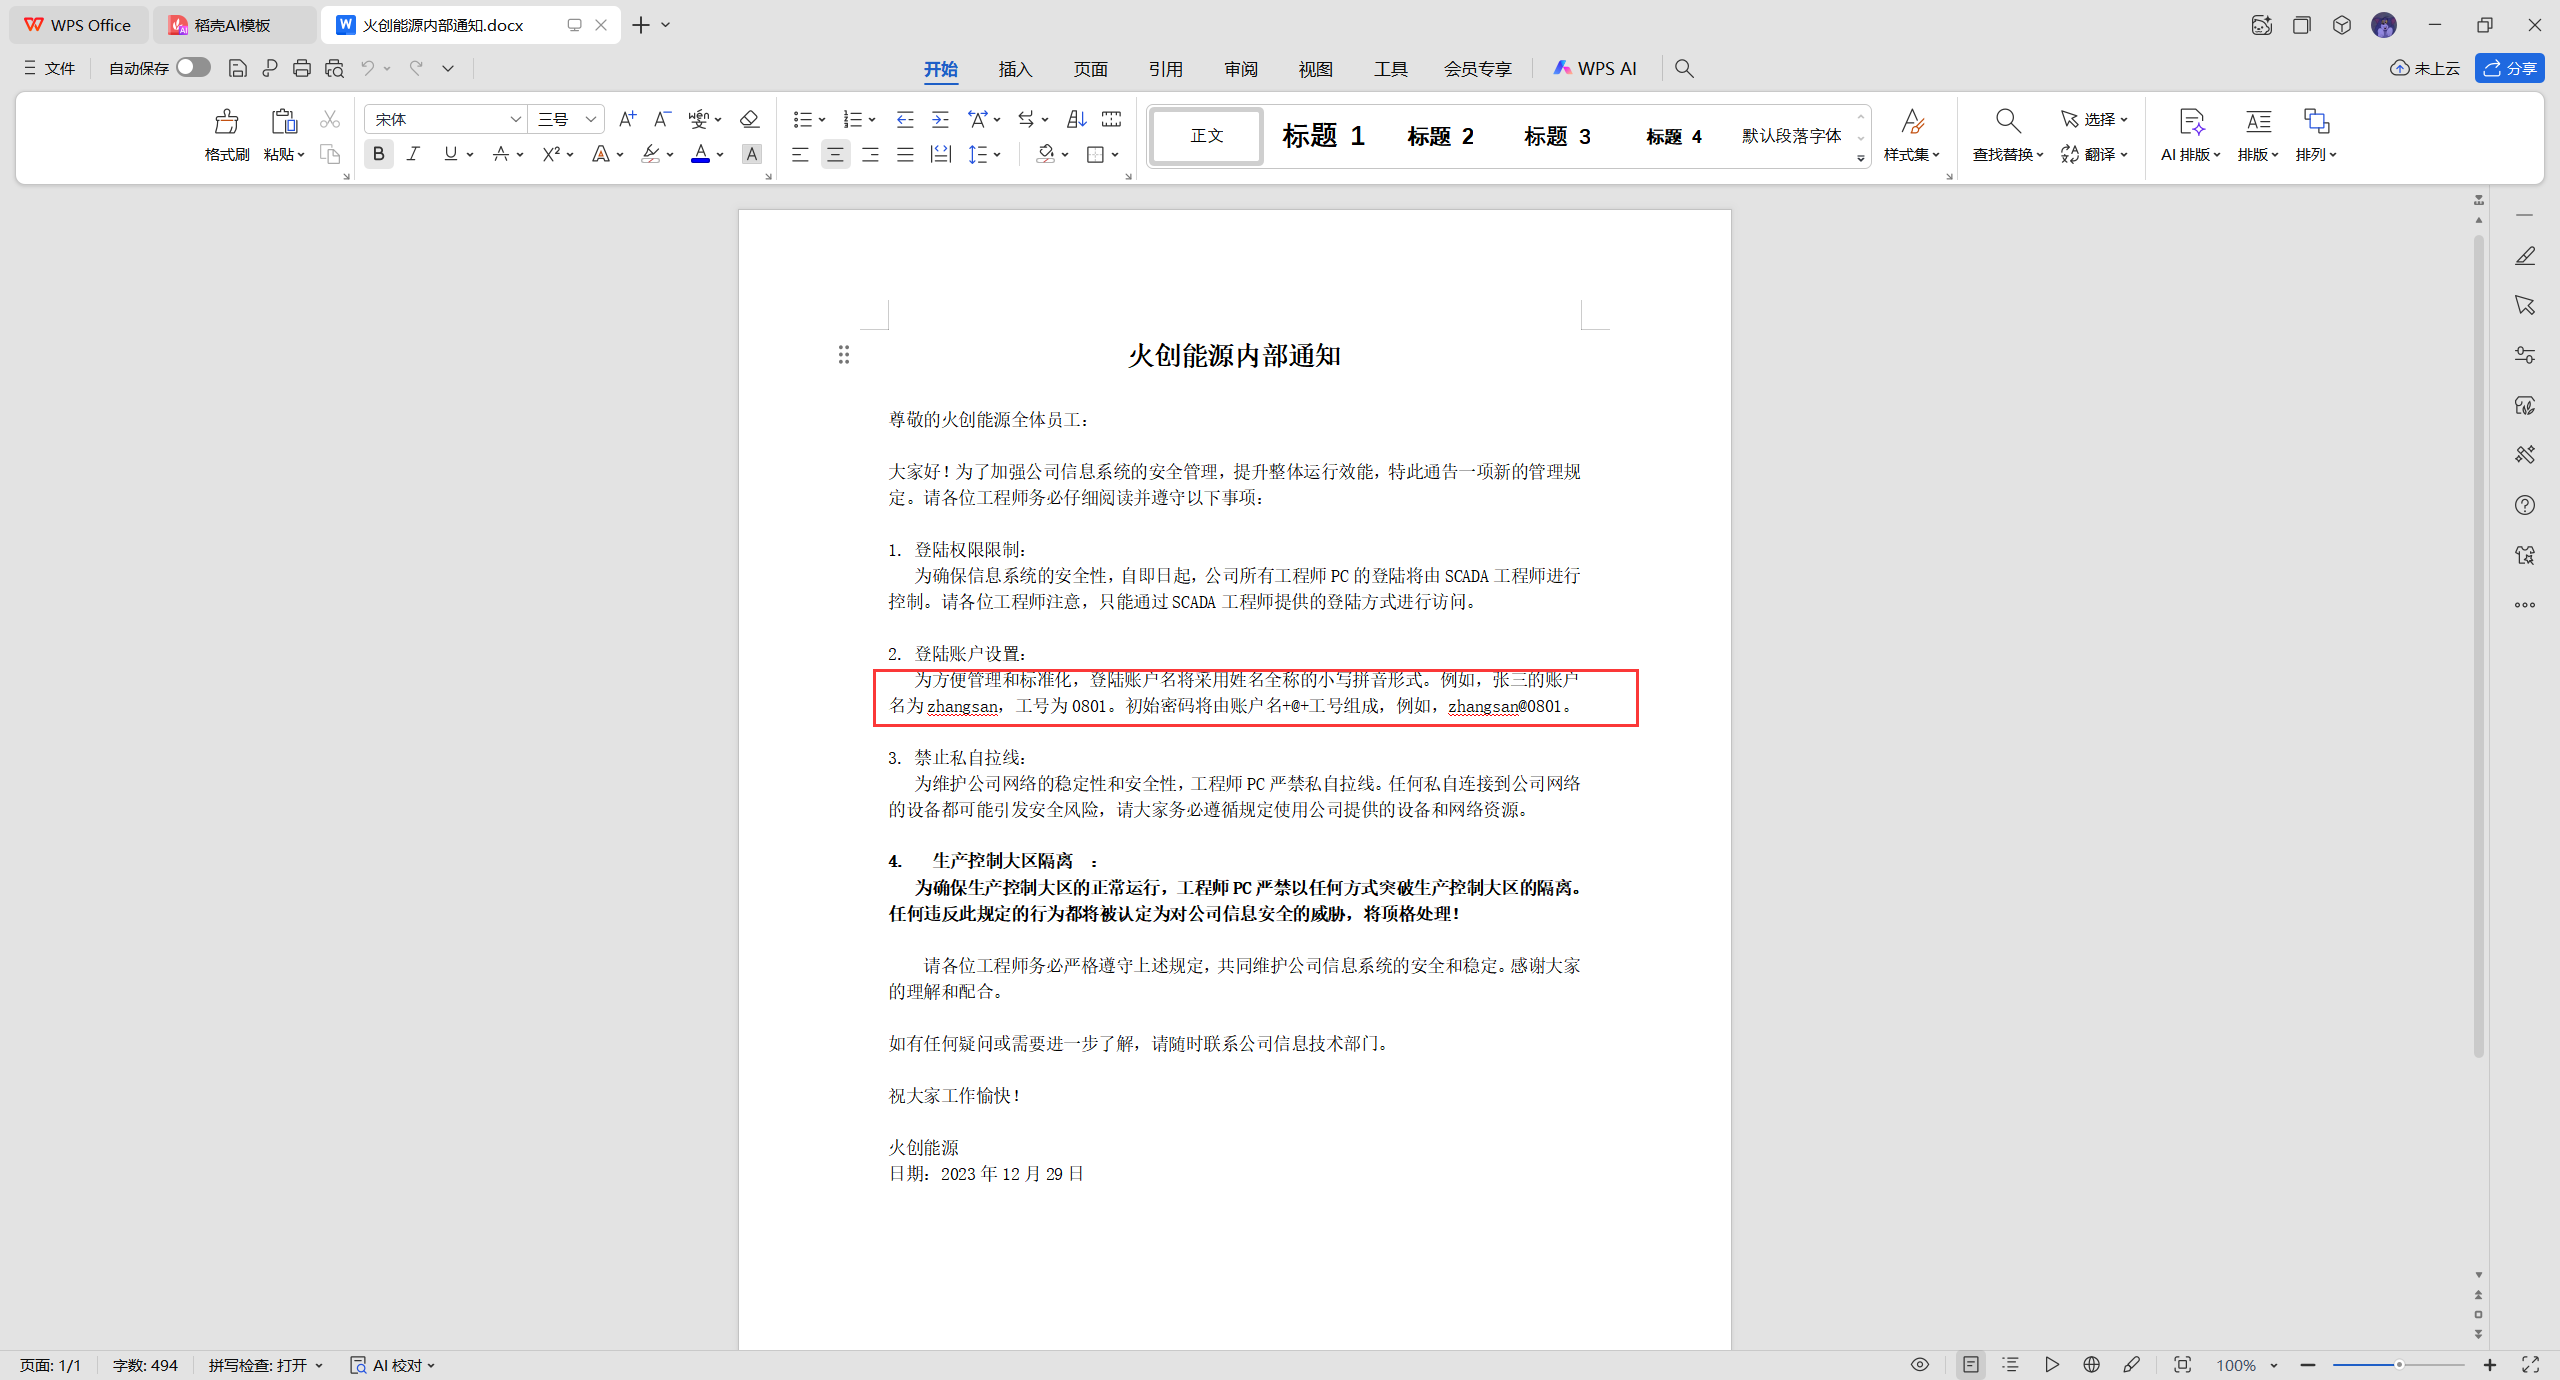Screen dimensions: 2560x1380
Task: Expand the font name dropdown showing 宋体
Action: (515, 119)
